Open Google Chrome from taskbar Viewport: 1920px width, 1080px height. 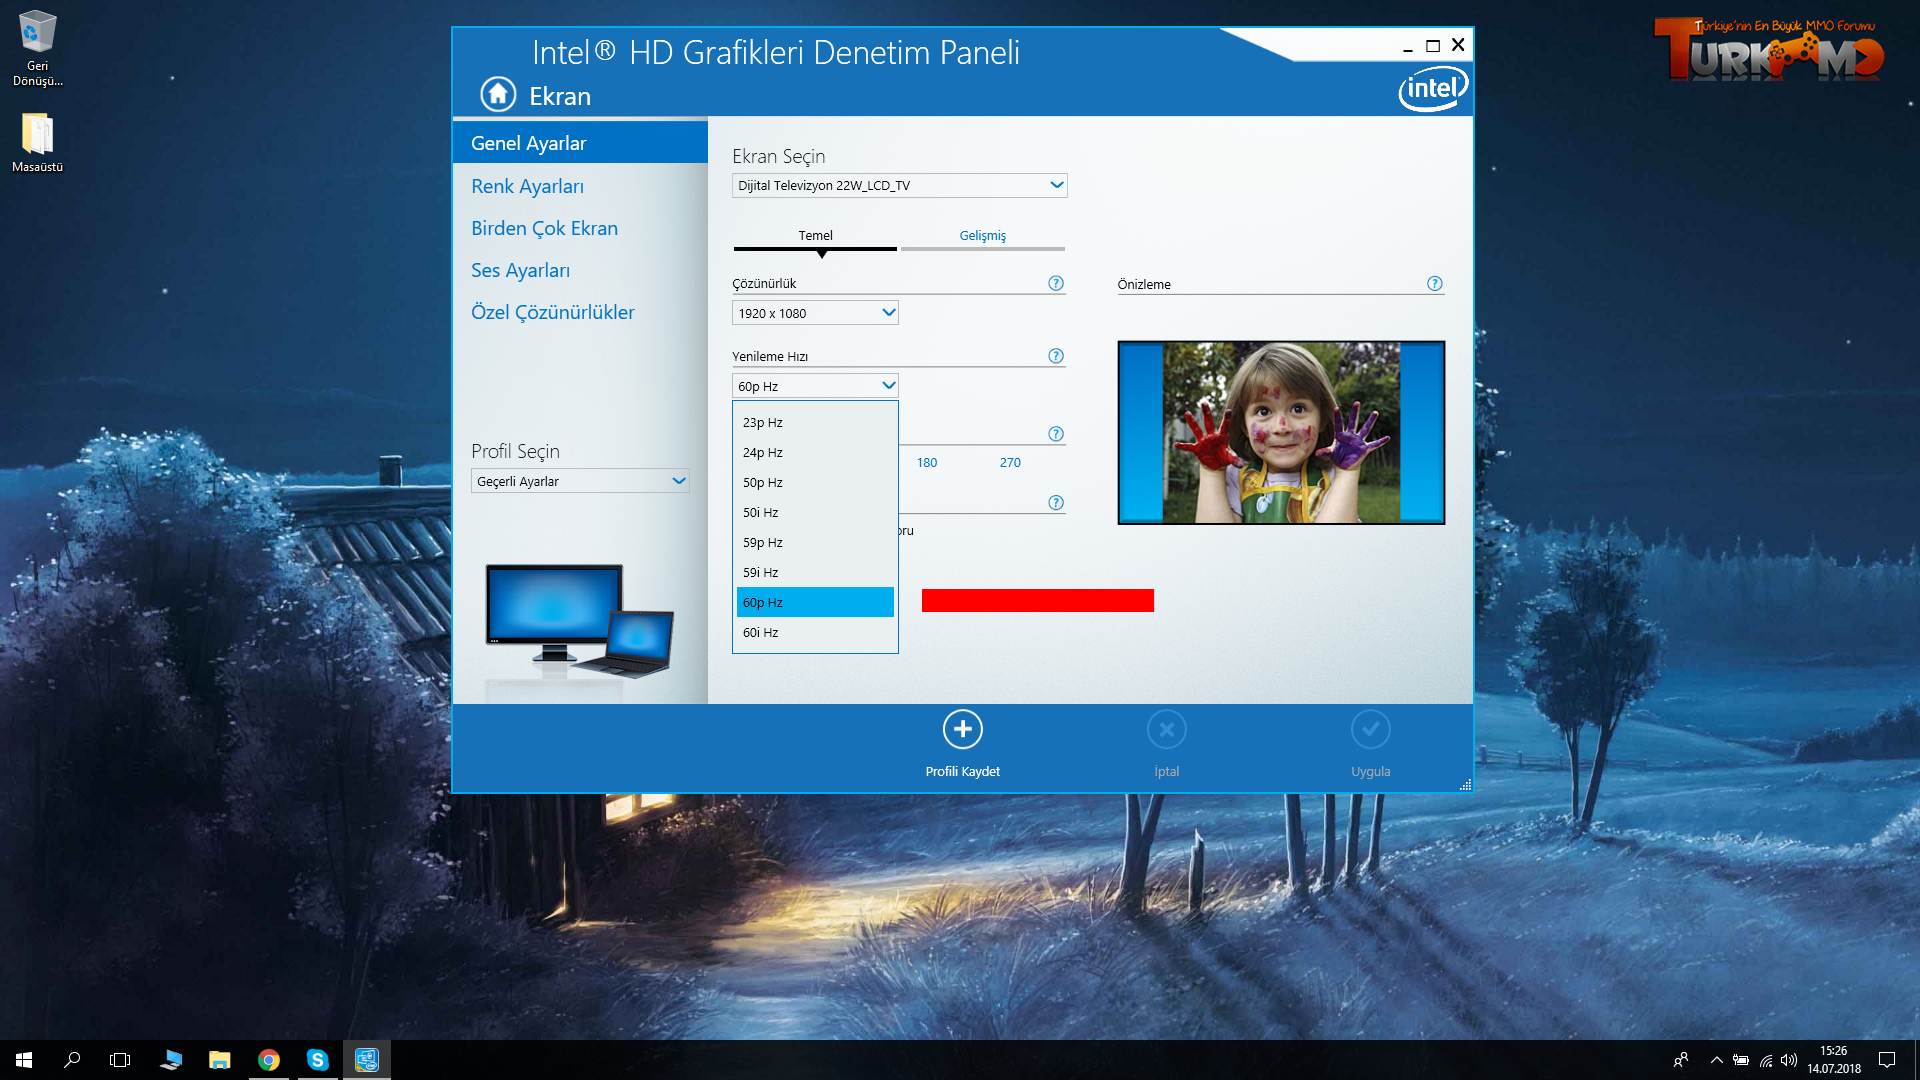coord(269,1060)
